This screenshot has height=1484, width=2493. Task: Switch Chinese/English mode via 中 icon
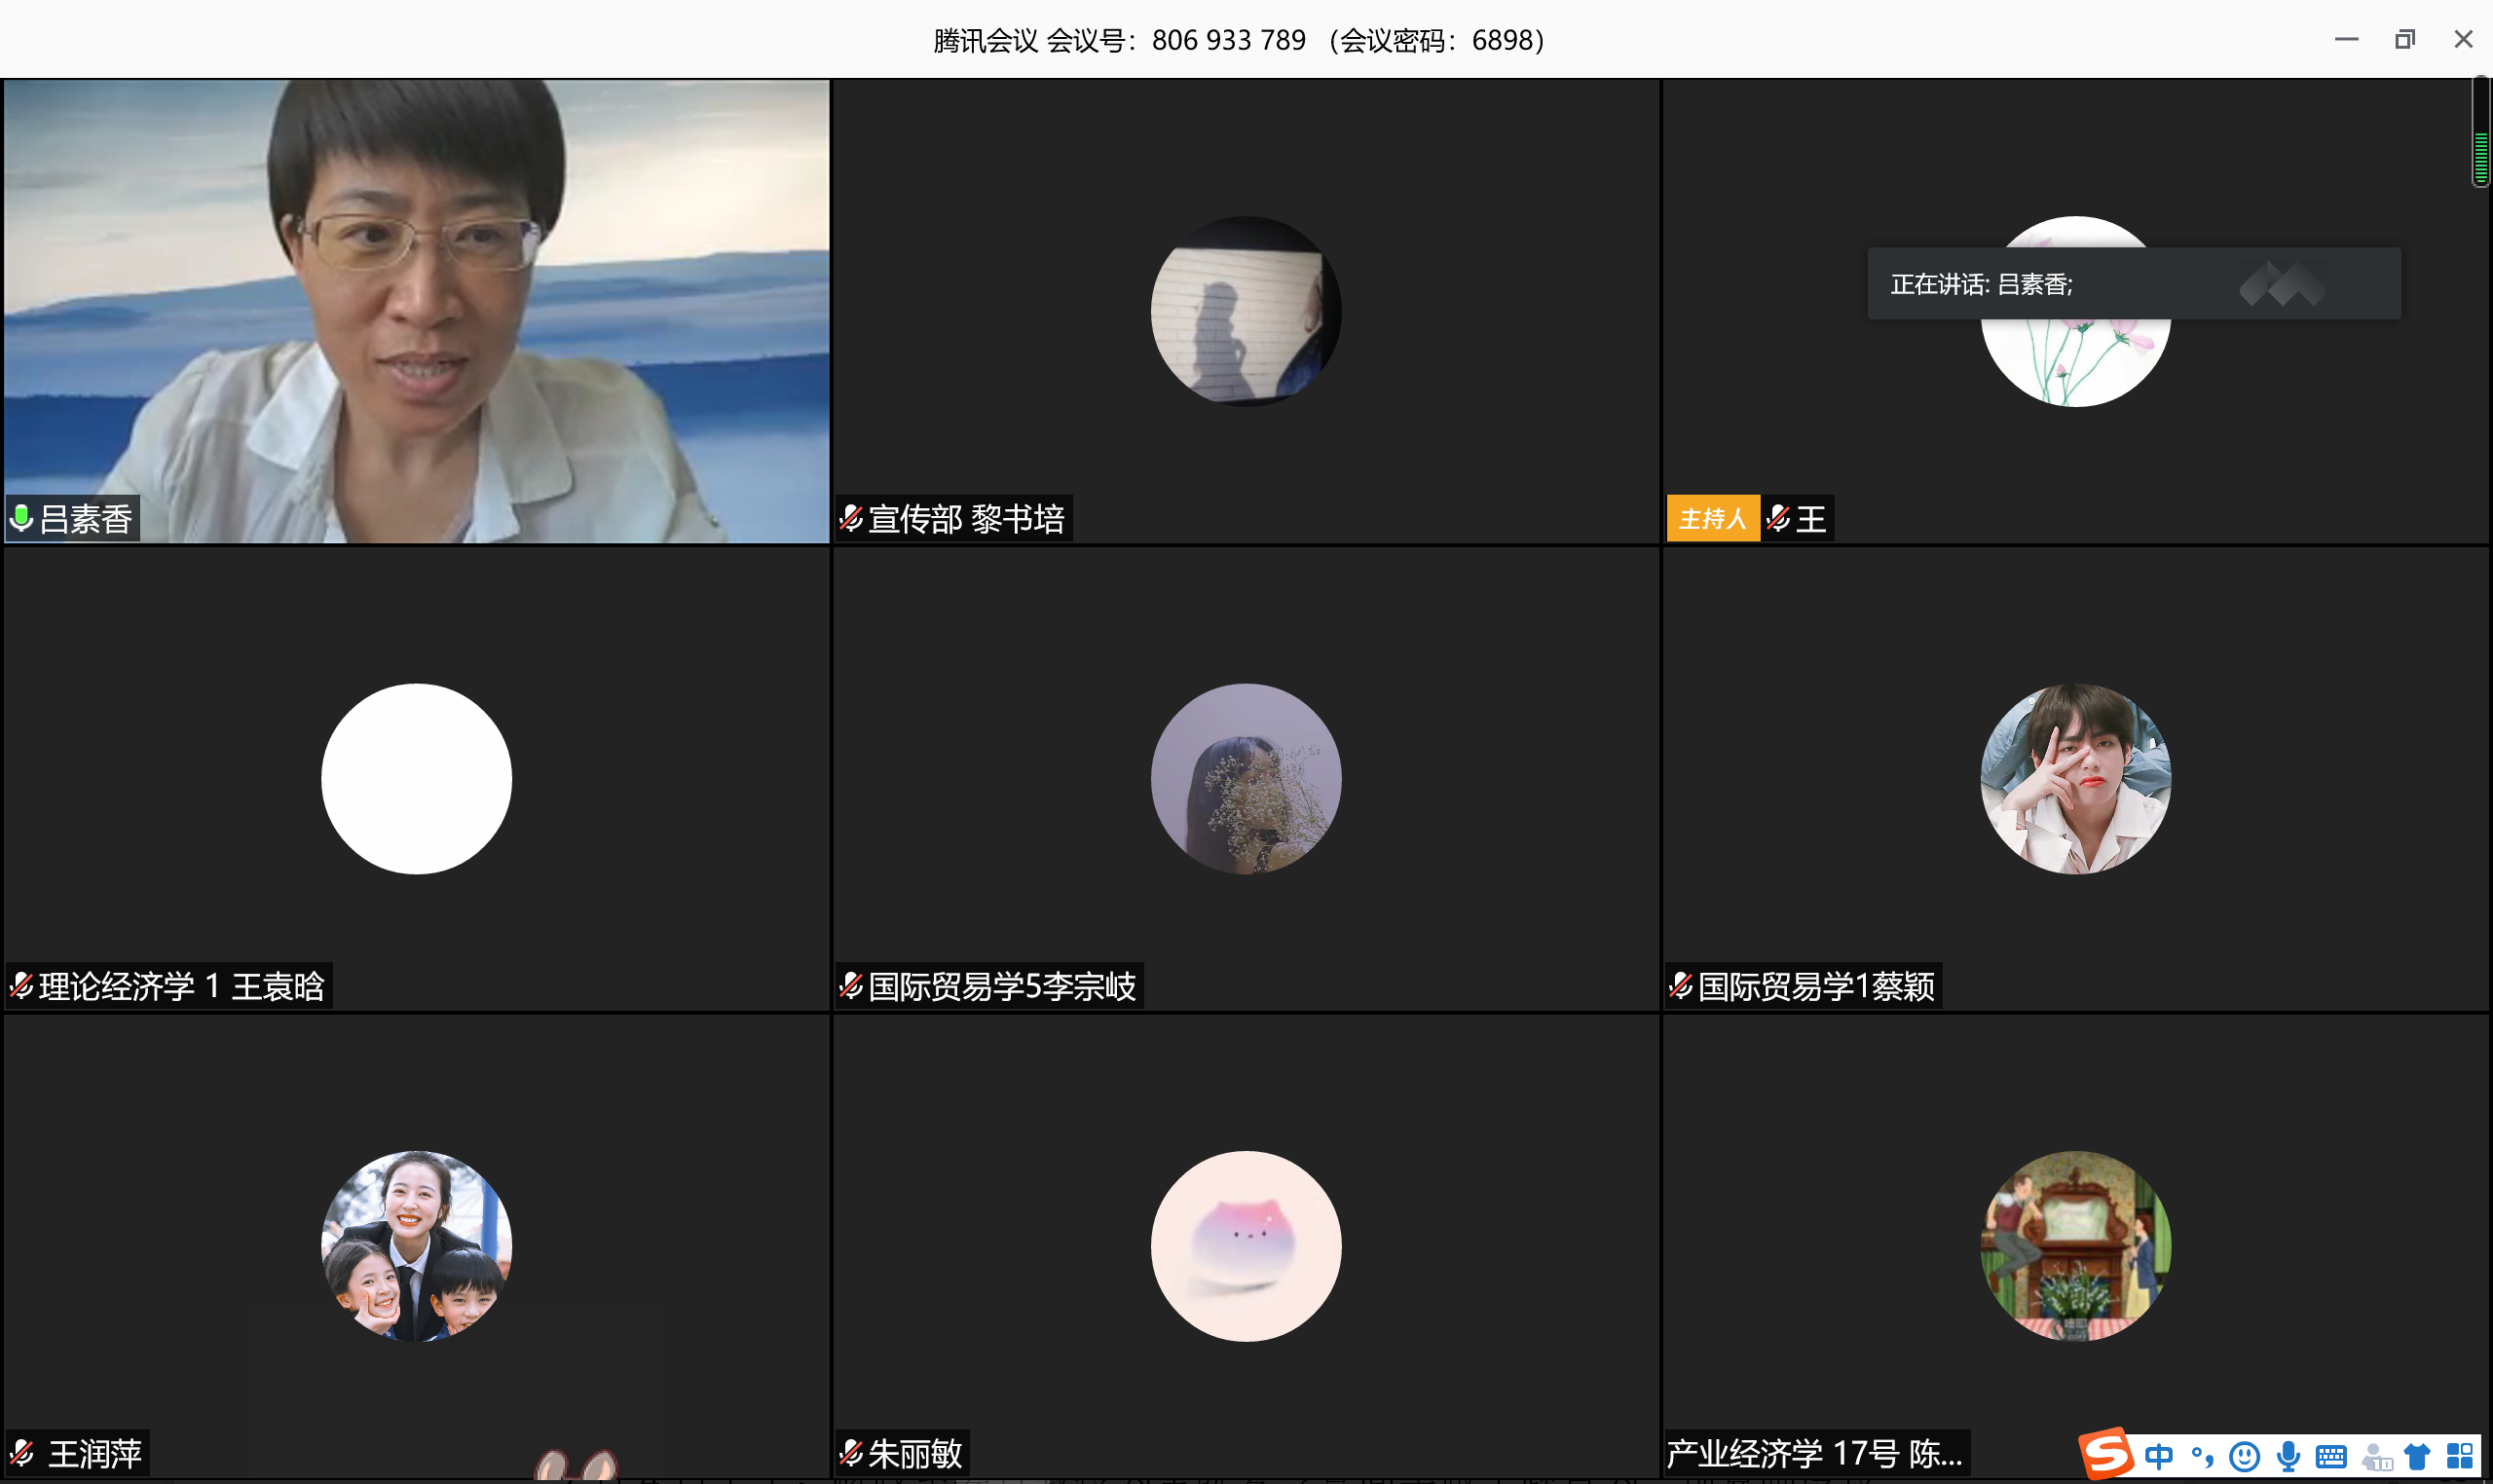click(x=2158, y=1456)
